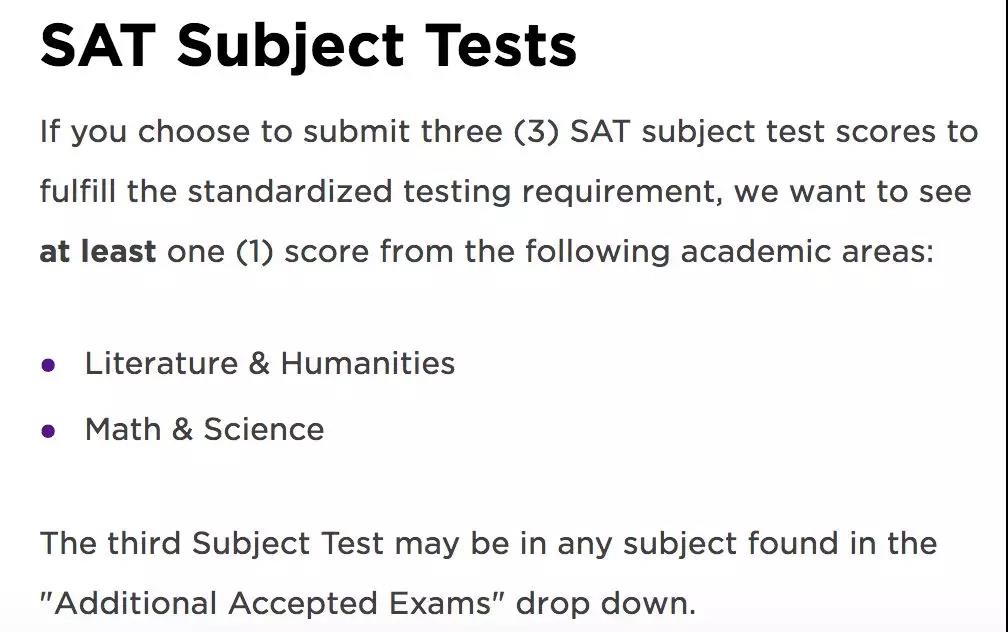Select the "Literature & Humanities" list item
This screenshot has width=1008, height=632.
point(269,363)
